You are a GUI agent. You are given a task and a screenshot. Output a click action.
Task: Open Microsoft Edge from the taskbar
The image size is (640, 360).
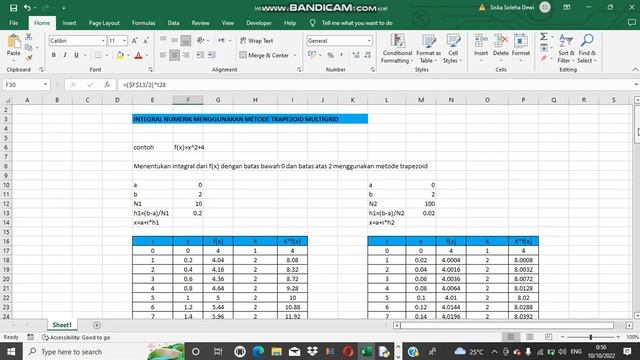tap(258, 351)
